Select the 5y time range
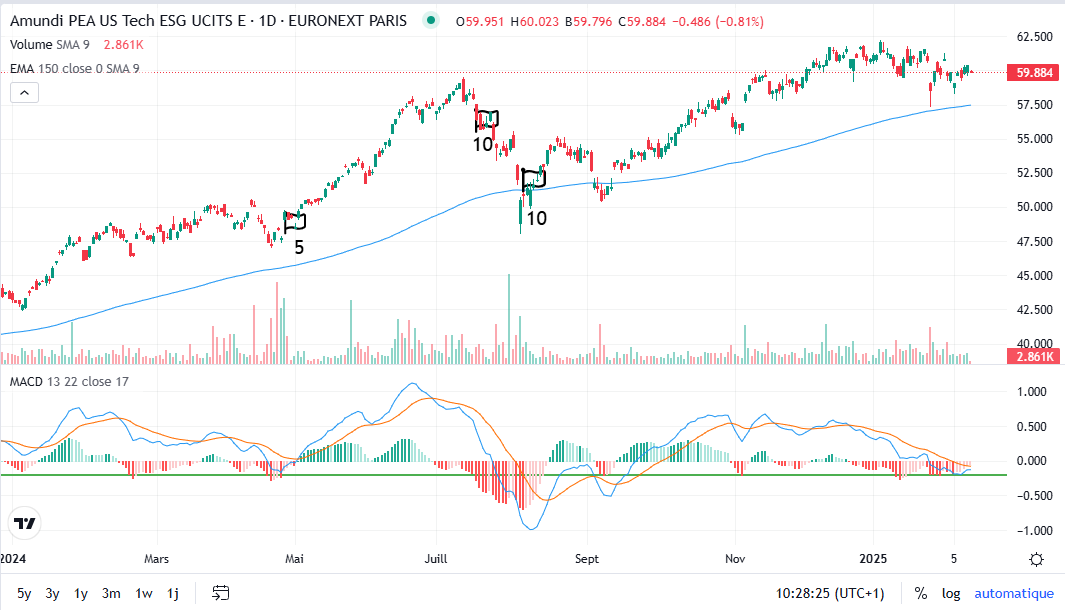 (x=24, y=593)
